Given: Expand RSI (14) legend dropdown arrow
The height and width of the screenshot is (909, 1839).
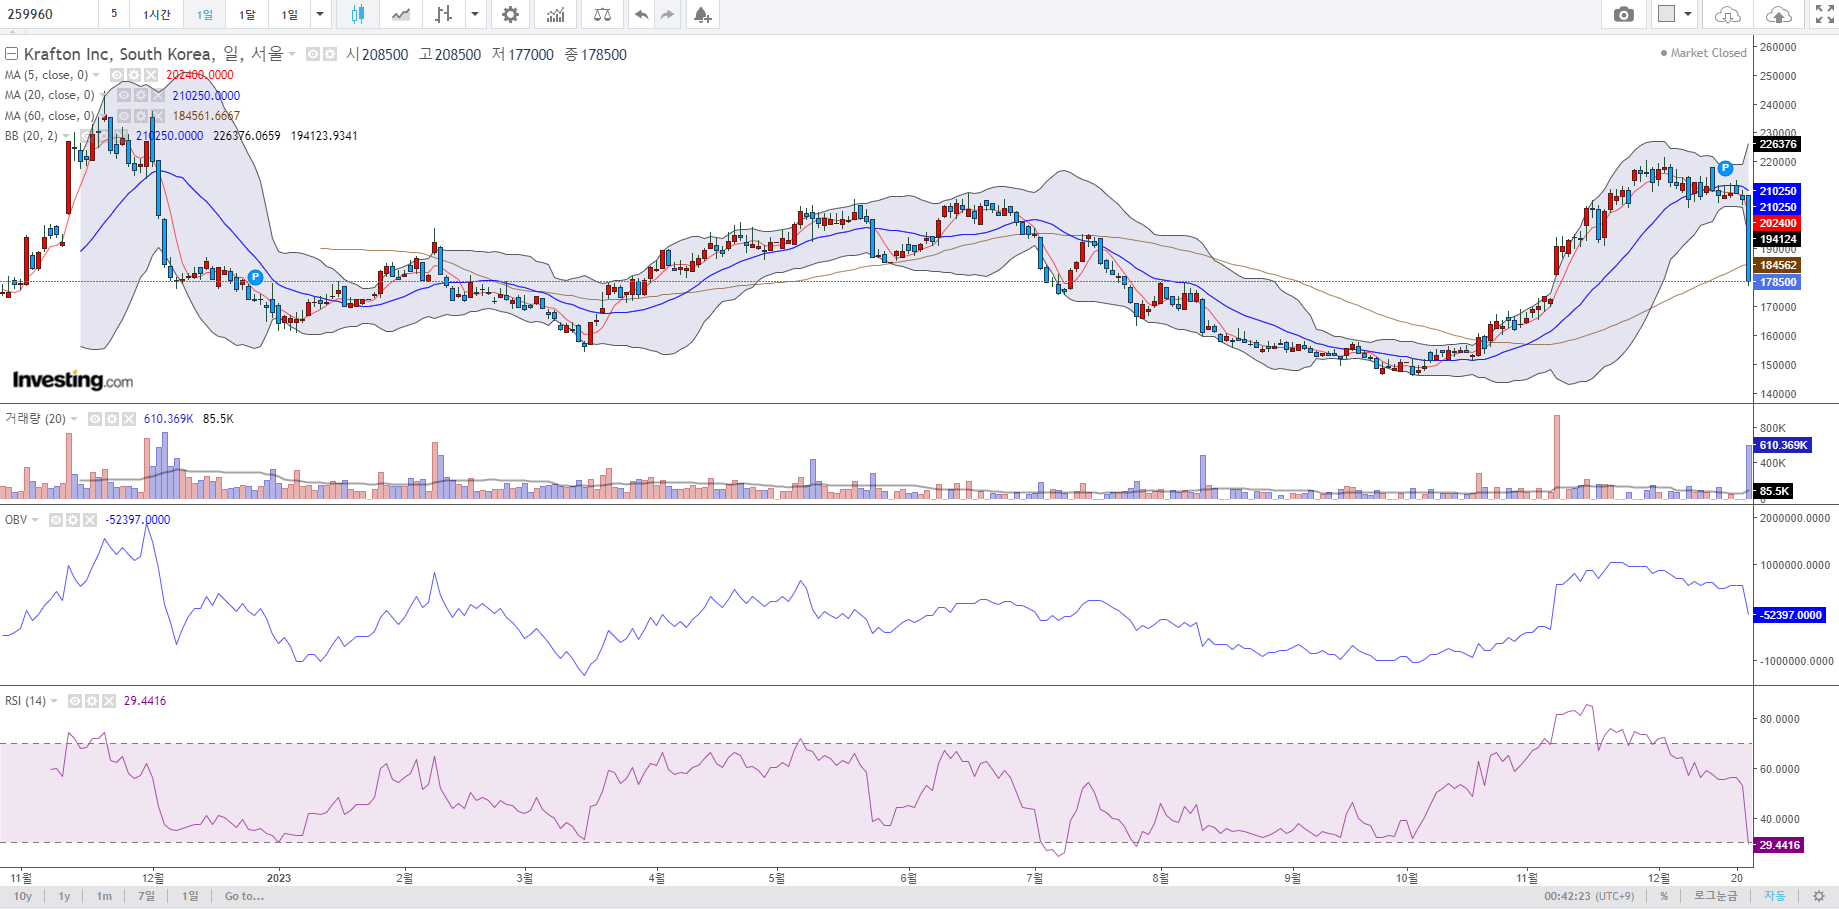Looking at the screenshot, I should [54, 701].
